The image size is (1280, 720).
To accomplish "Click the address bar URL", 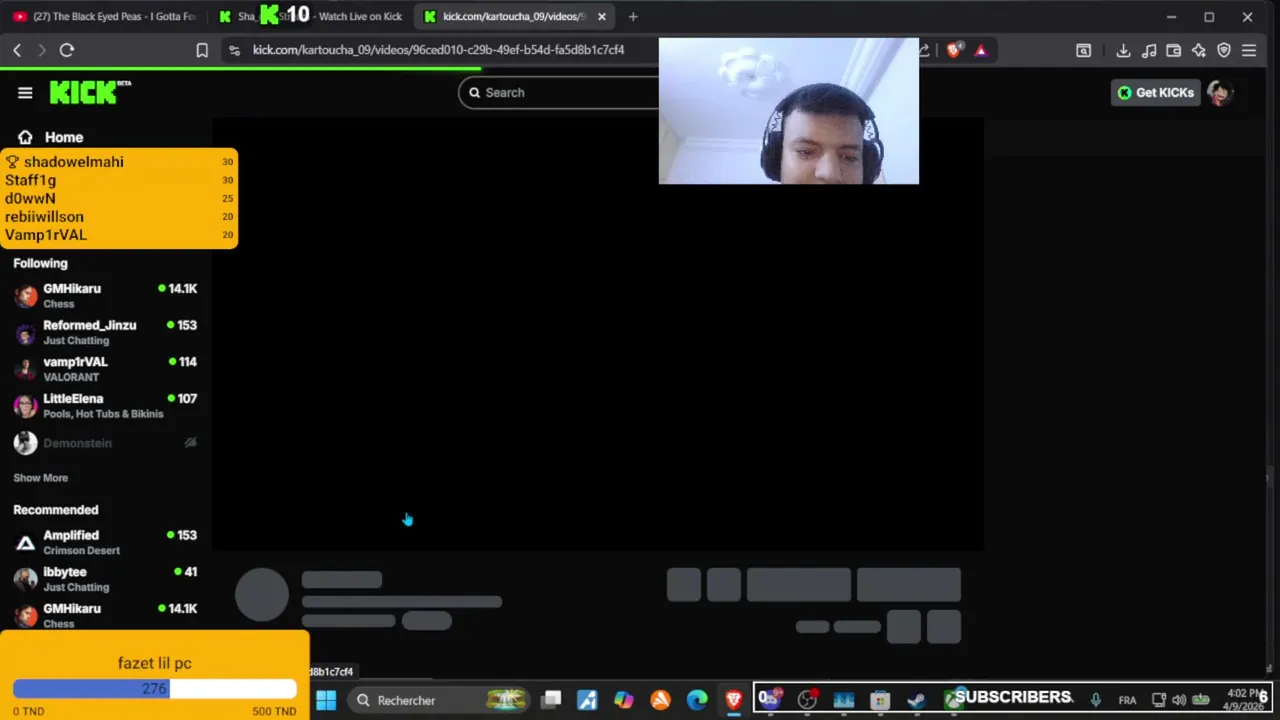I will (x=438, y=50).
